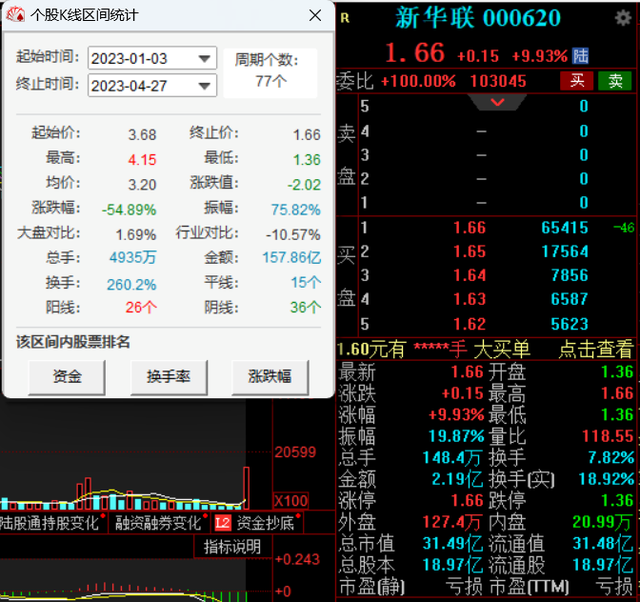Open the 终止时间 date dropdown
Screen dimensions: 640x602
coord(204,86)
